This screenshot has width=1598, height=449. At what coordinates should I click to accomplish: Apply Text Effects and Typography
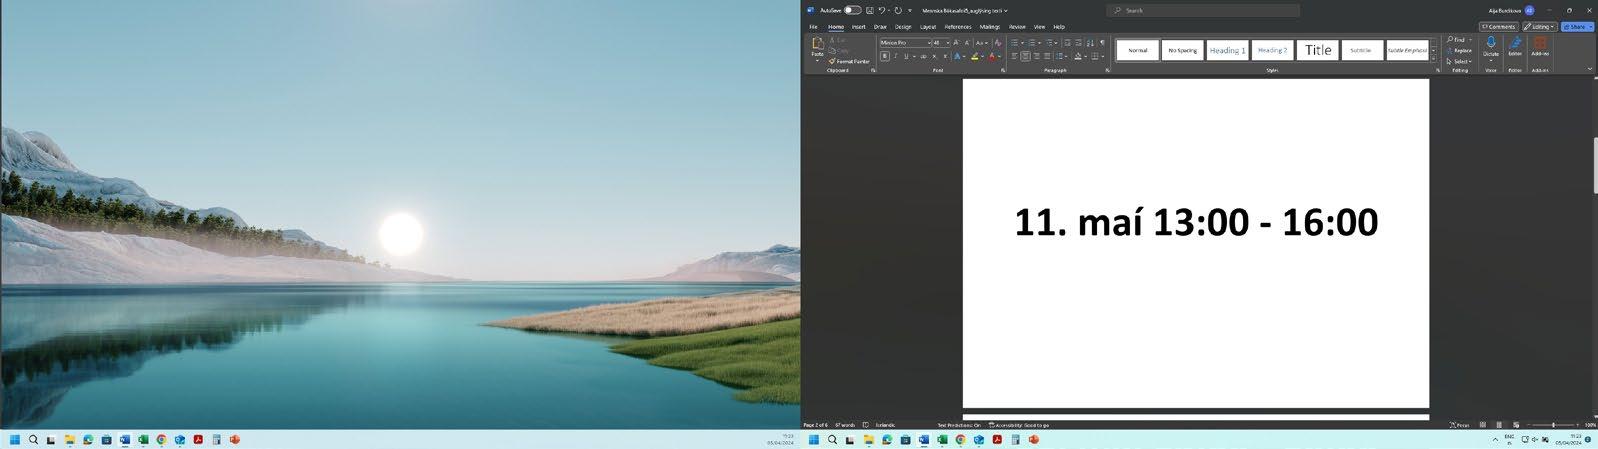click(957, 56)
